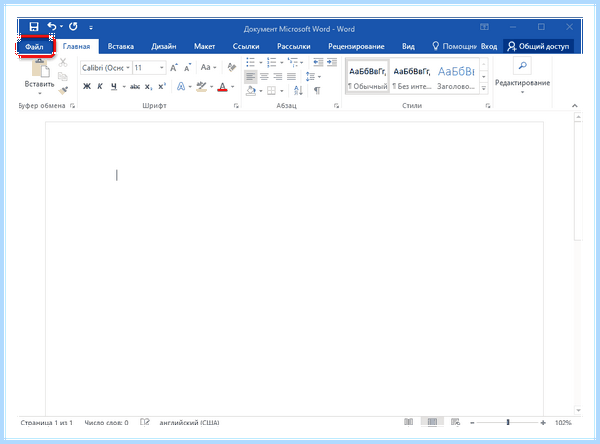Image resolution: width=600 pixels, height=444 pixels.
Task: Open the Шрифт dialog launcher
Action: (236, 106)
